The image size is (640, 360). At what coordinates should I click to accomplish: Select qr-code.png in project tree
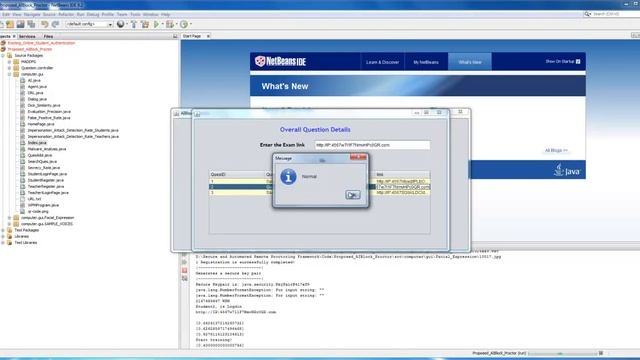coord(38,211)
